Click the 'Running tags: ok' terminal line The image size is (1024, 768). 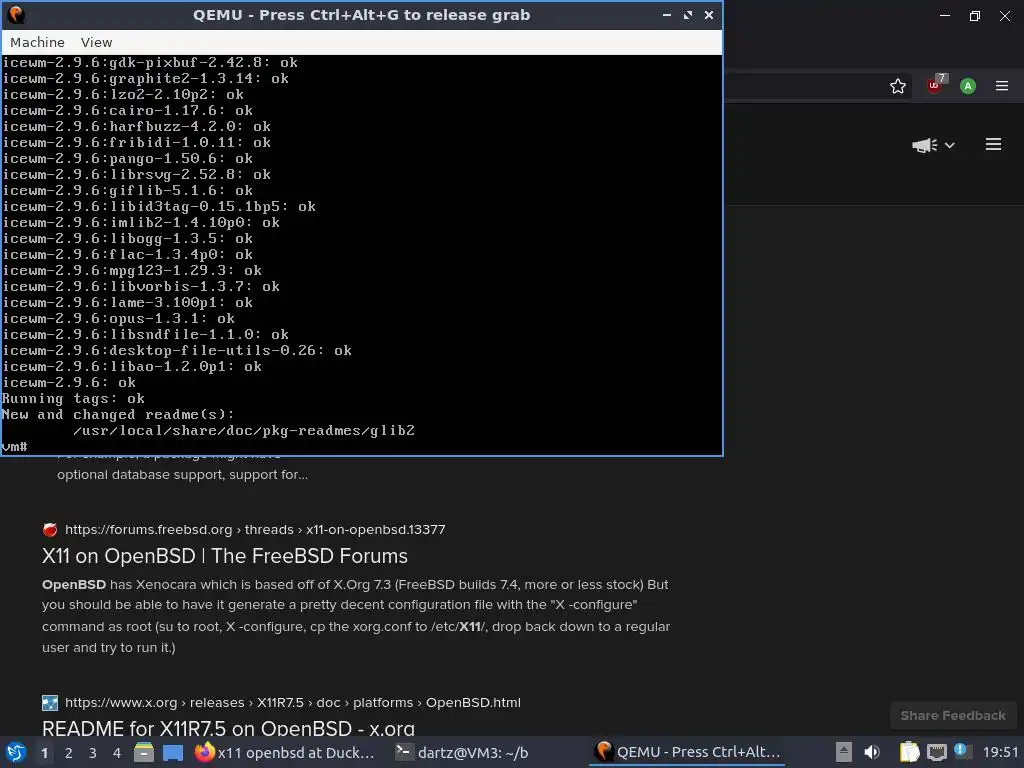pyautogui.click(x=73, y=398)
